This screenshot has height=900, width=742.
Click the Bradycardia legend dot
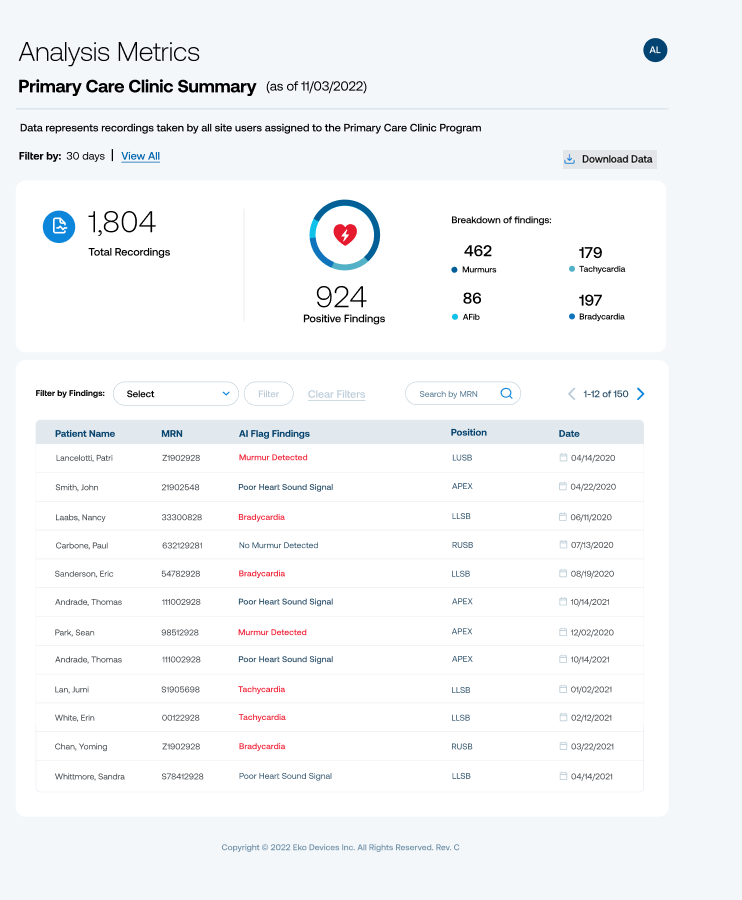tap(572, 316)
